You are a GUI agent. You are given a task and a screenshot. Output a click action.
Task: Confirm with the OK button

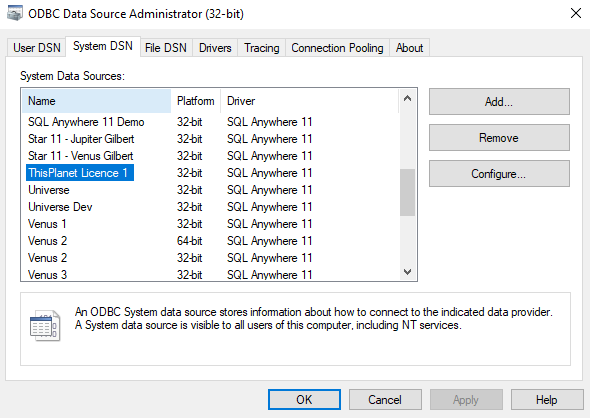coord(304,400)
